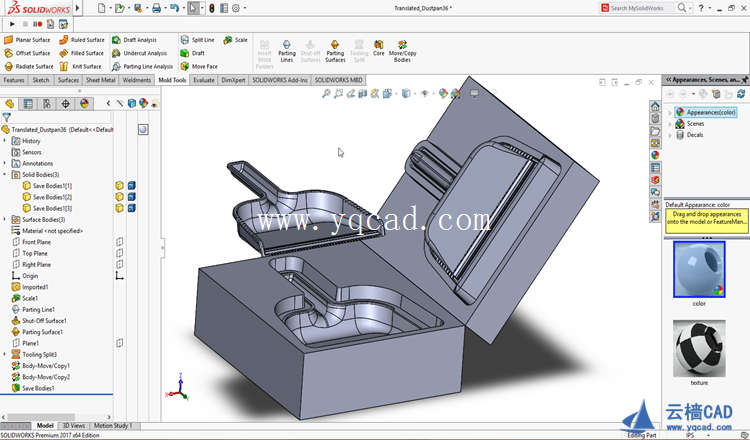
Task: Select the Move Face tool
Action: [x=199, y=67]
